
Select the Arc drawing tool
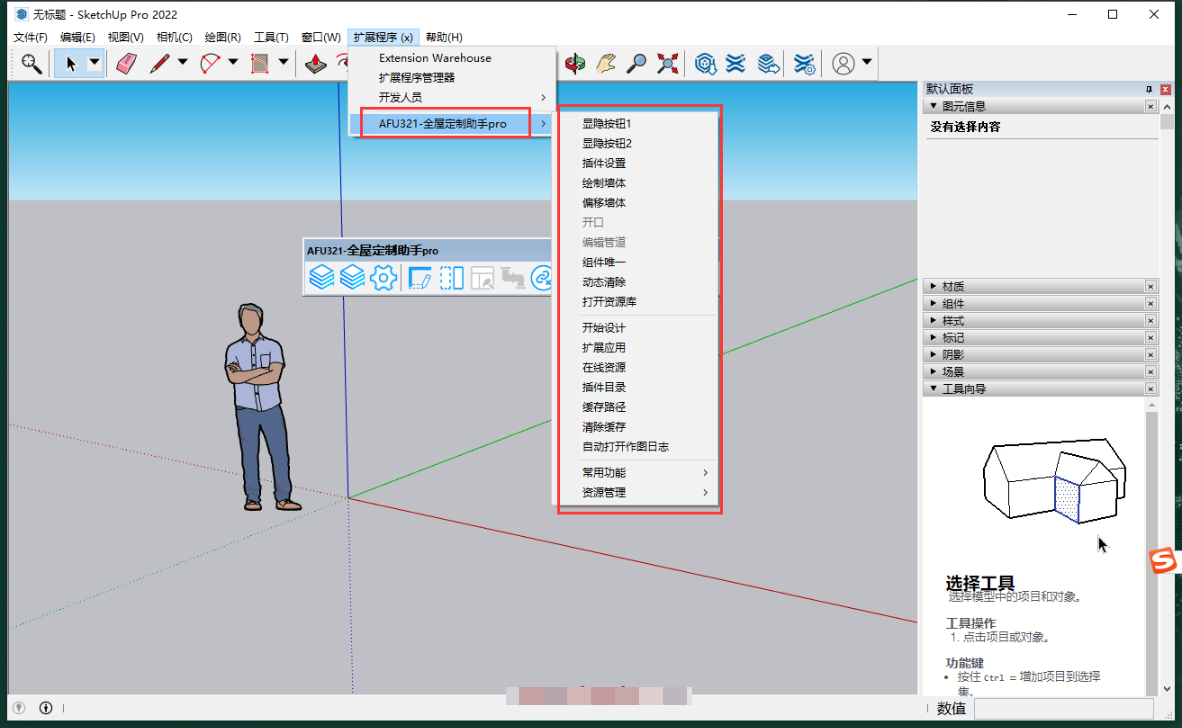(x=210, y=64)
